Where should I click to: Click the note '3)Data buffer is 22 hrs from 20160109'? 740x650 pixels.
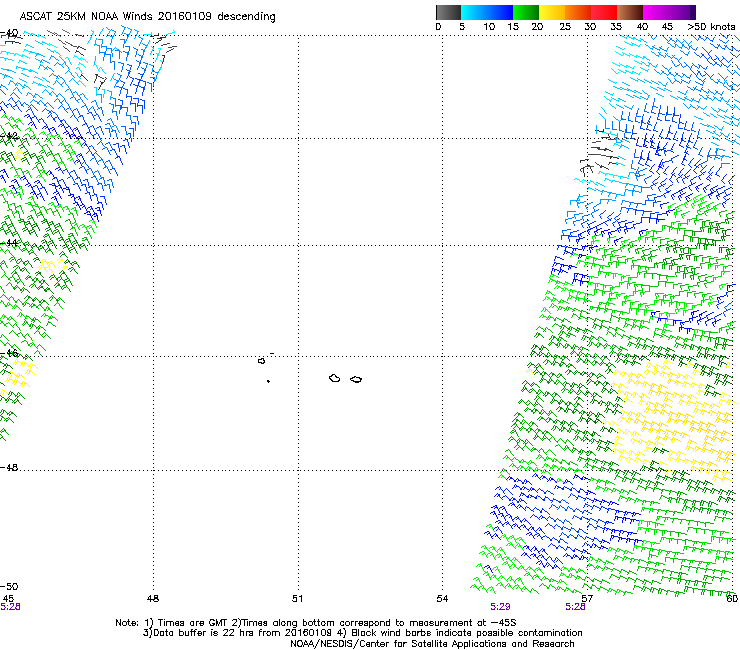237,633
